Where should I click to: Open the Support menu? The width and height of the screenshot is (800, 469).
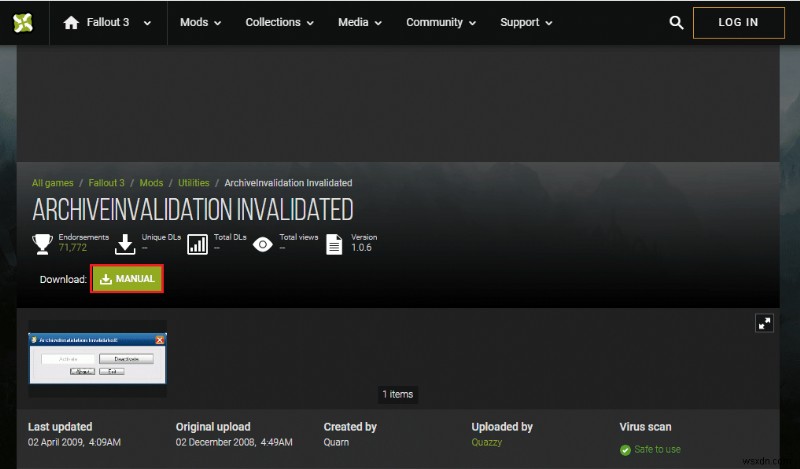click(526, 22)
